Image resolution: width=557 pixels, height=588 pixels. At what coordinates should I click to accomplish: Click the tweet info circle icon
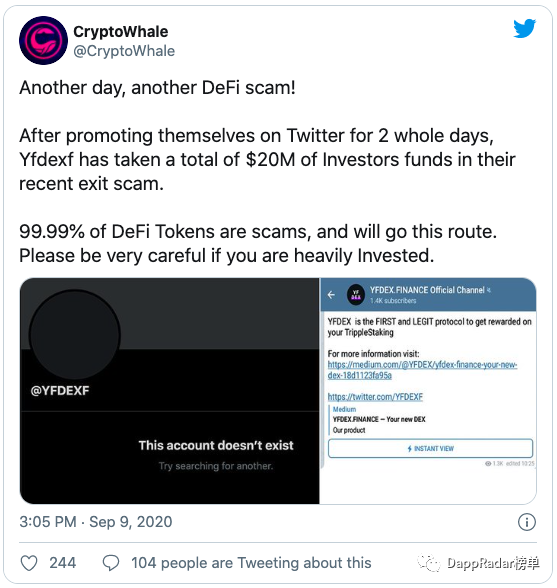[527, 522]
